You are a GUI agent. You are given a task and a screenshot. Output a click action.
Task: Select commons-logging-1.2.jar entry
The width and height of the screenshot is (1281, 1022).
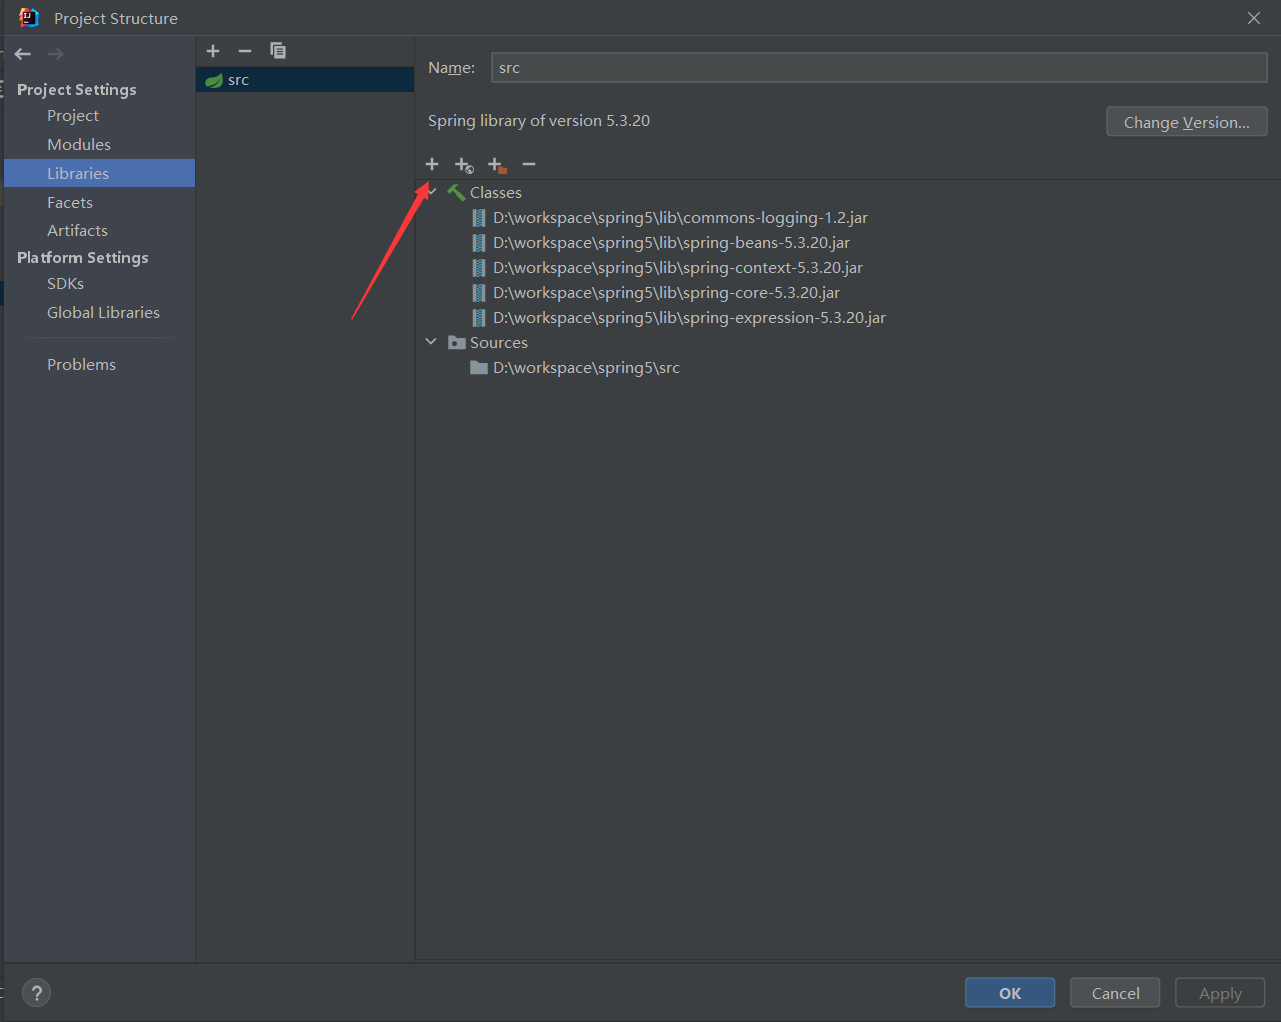(x=680, y=218)
